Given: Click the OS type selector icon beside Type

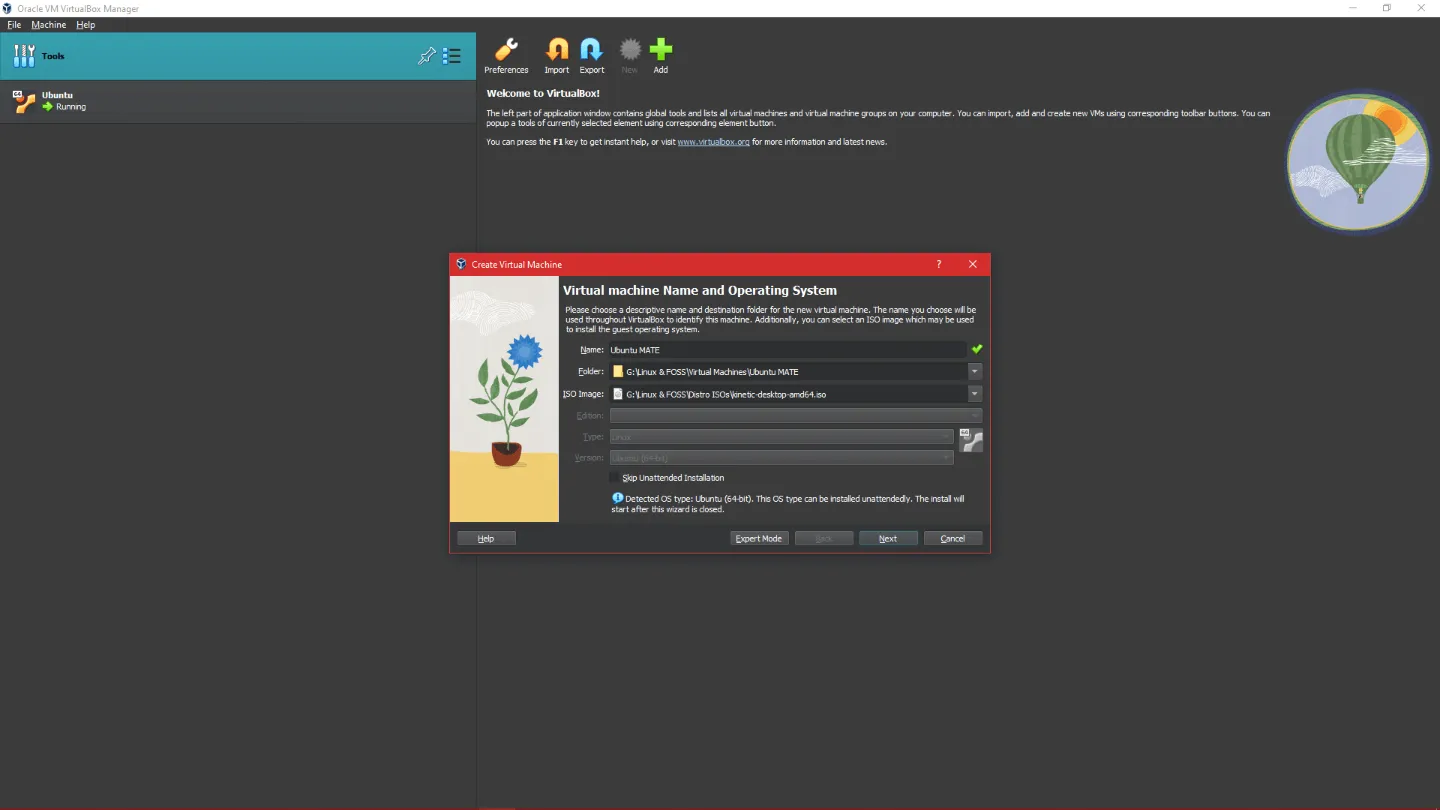Looking at the screenshot, I should [970, 439].
